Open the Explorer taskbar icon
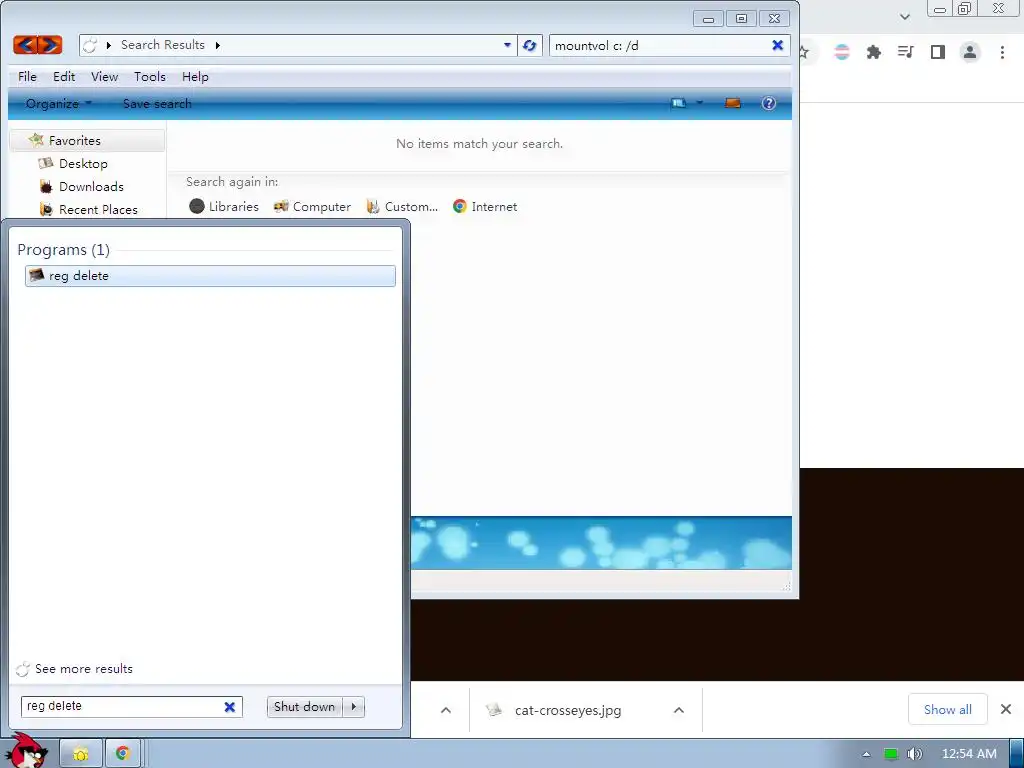The image size is (1024, 768). pos(81,754)
